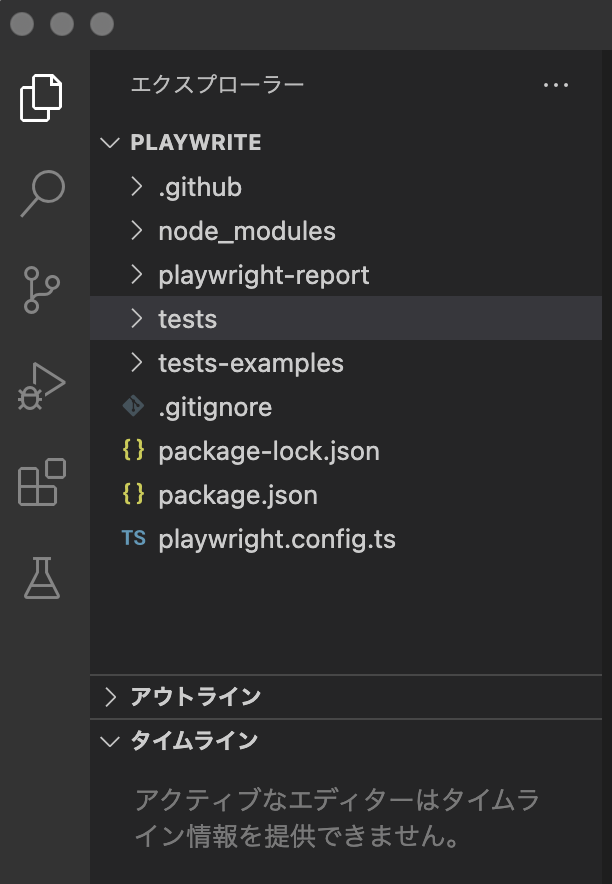Expand the .github folder chevron
The image size is (612, 884).
(136, 186)
